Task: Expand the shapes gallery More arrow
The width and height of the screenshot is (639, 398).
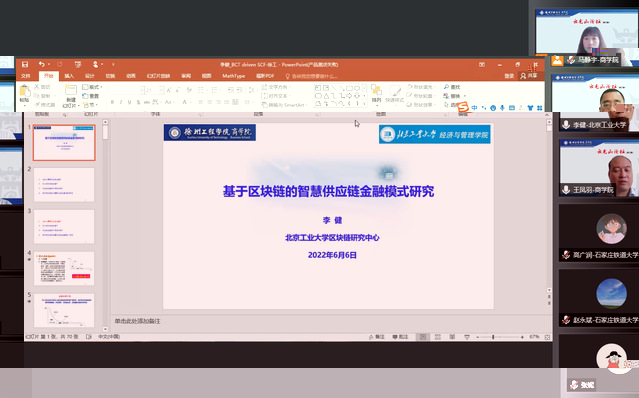Action: click(364, 104)
